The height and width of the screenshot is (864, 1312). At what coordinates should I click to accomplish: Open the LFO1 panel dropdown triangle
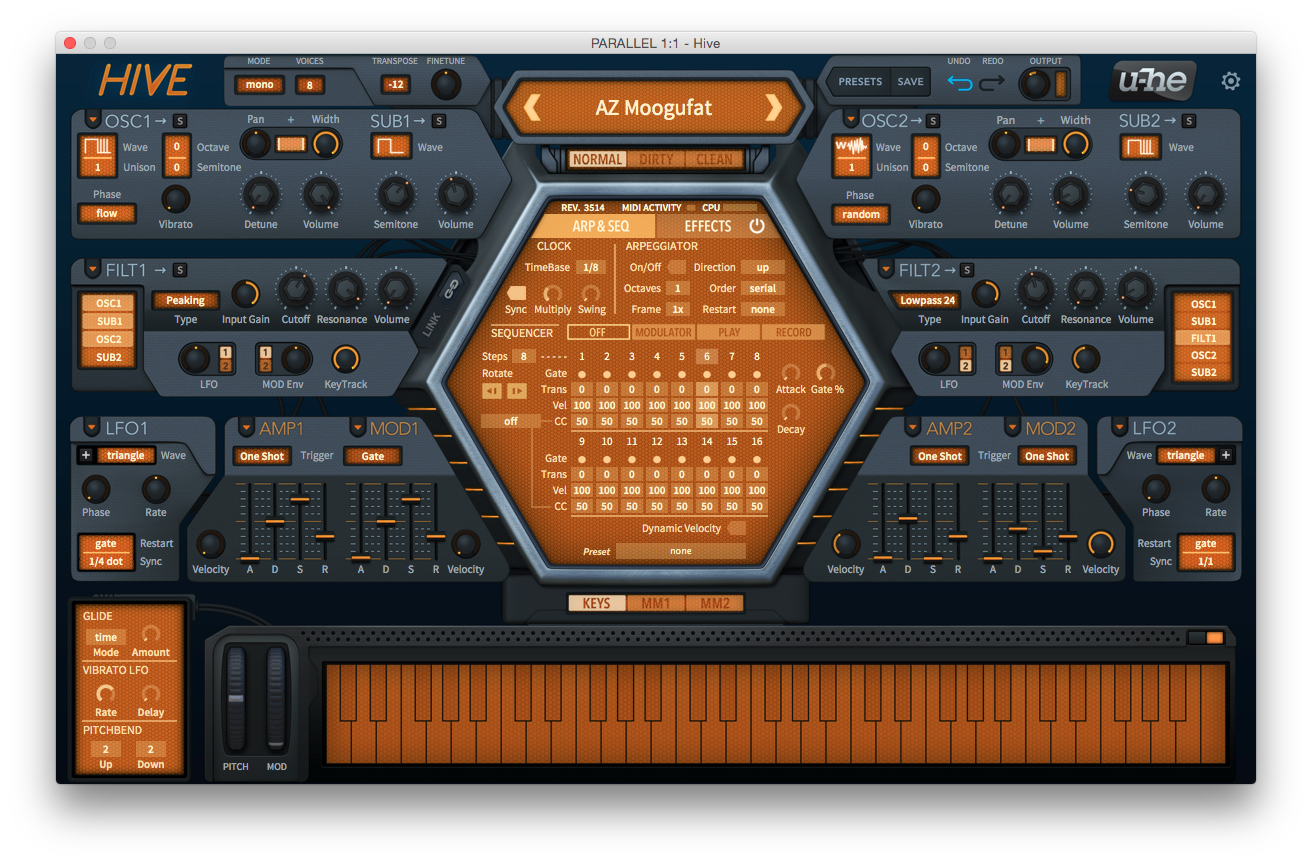(x=93, y=428)
